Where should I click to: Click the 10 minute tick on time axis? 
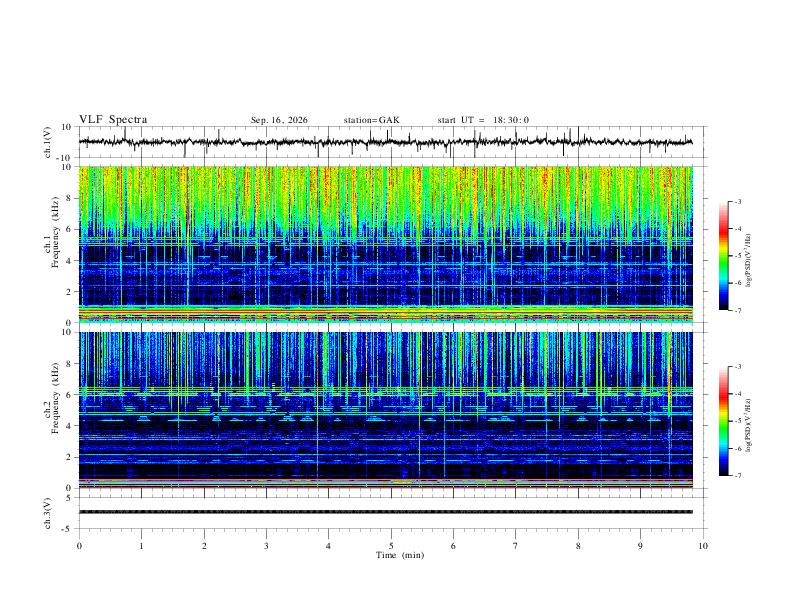(x=703, y=546)
